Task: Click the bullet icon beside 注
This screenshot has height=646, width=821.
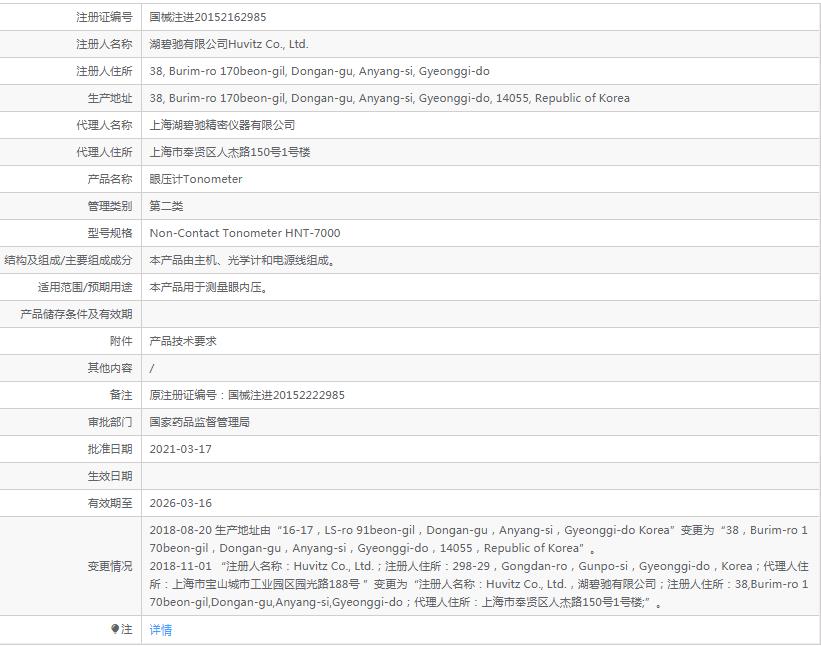Action: click(115, 629)
